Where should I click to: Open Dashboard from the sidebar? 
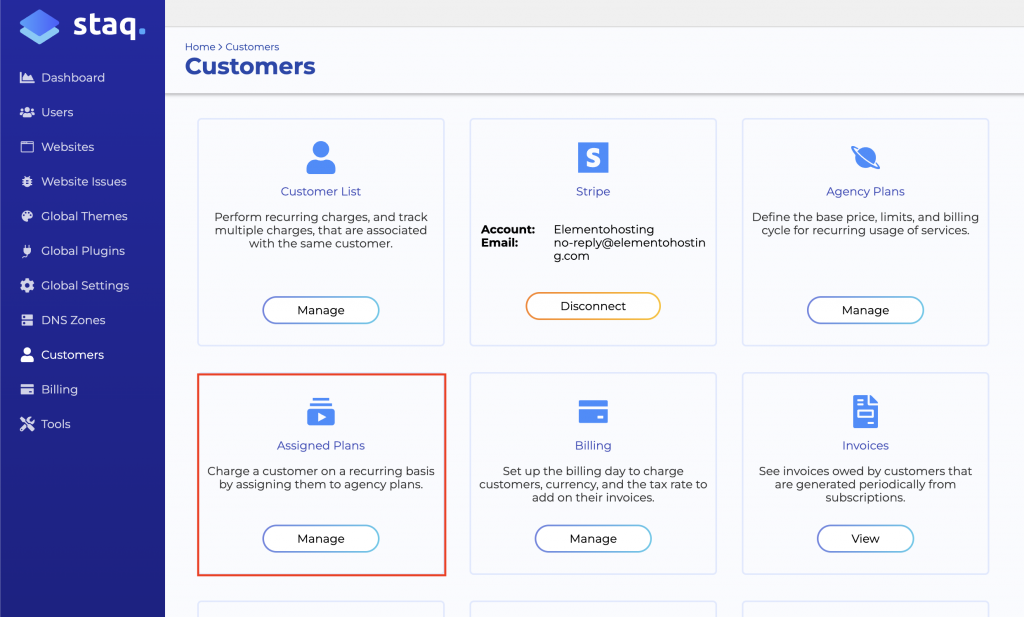72,78
